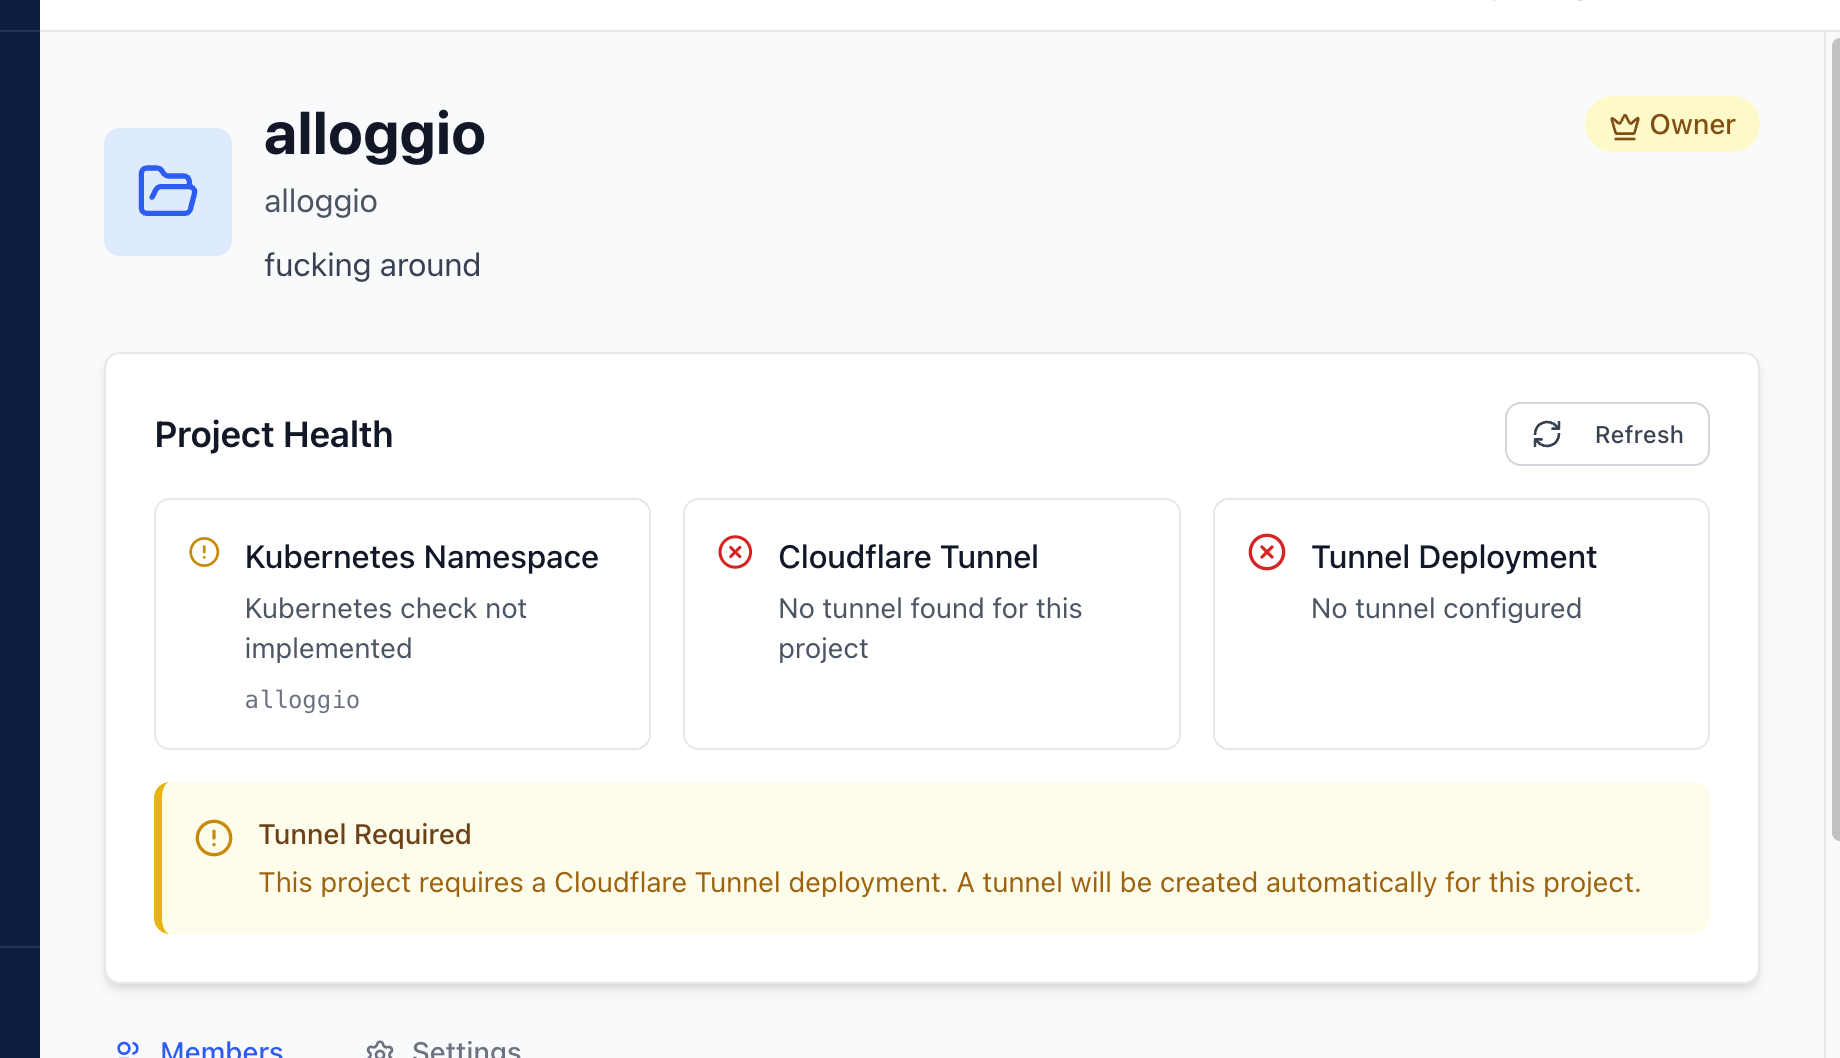Viewport: 1840px width, 1058px height.
Task: Click 'No tunnel configured' status text
Action: (x=1446, y=608)
